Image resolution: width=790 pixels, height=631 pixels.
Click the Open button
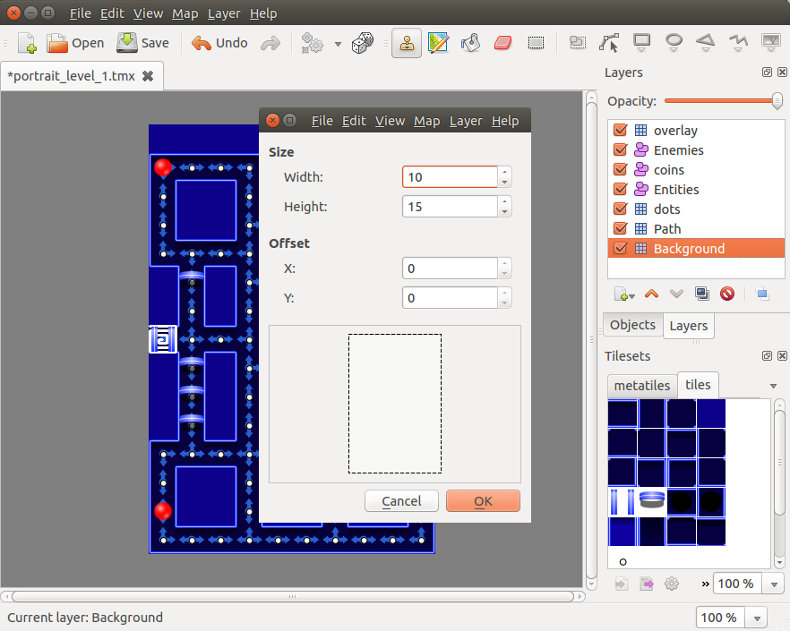[x=76, y=43]
